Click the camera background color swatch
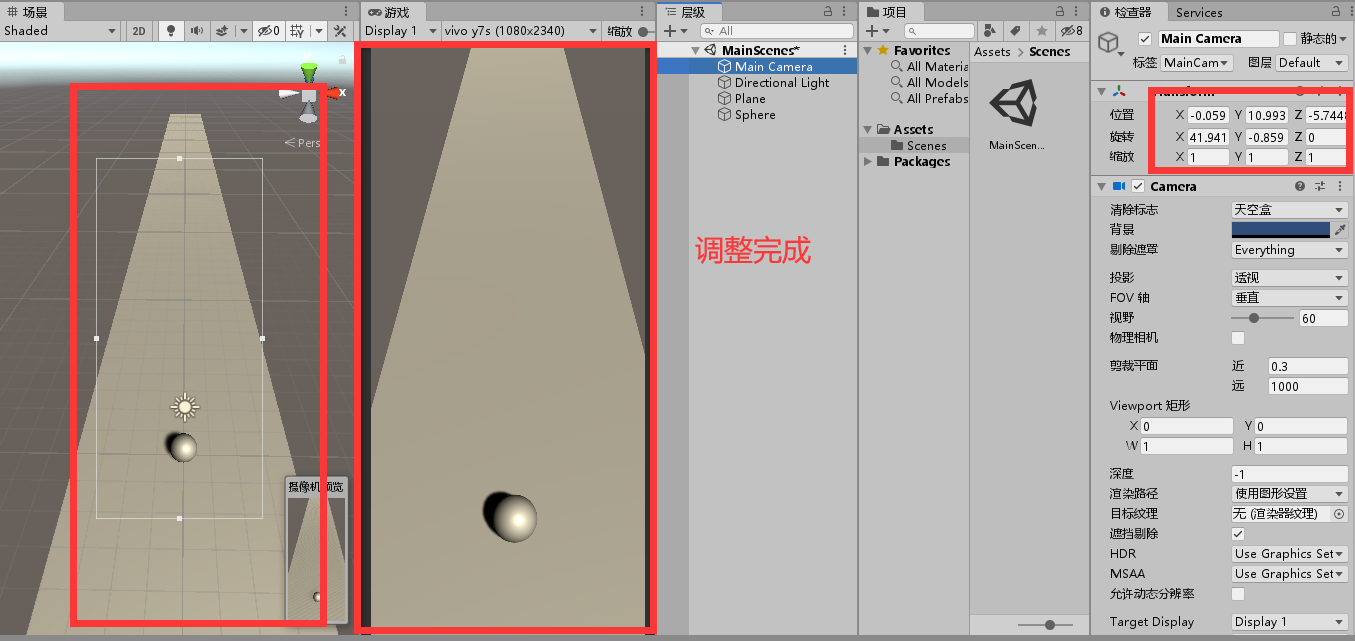 pos(1281,230)
